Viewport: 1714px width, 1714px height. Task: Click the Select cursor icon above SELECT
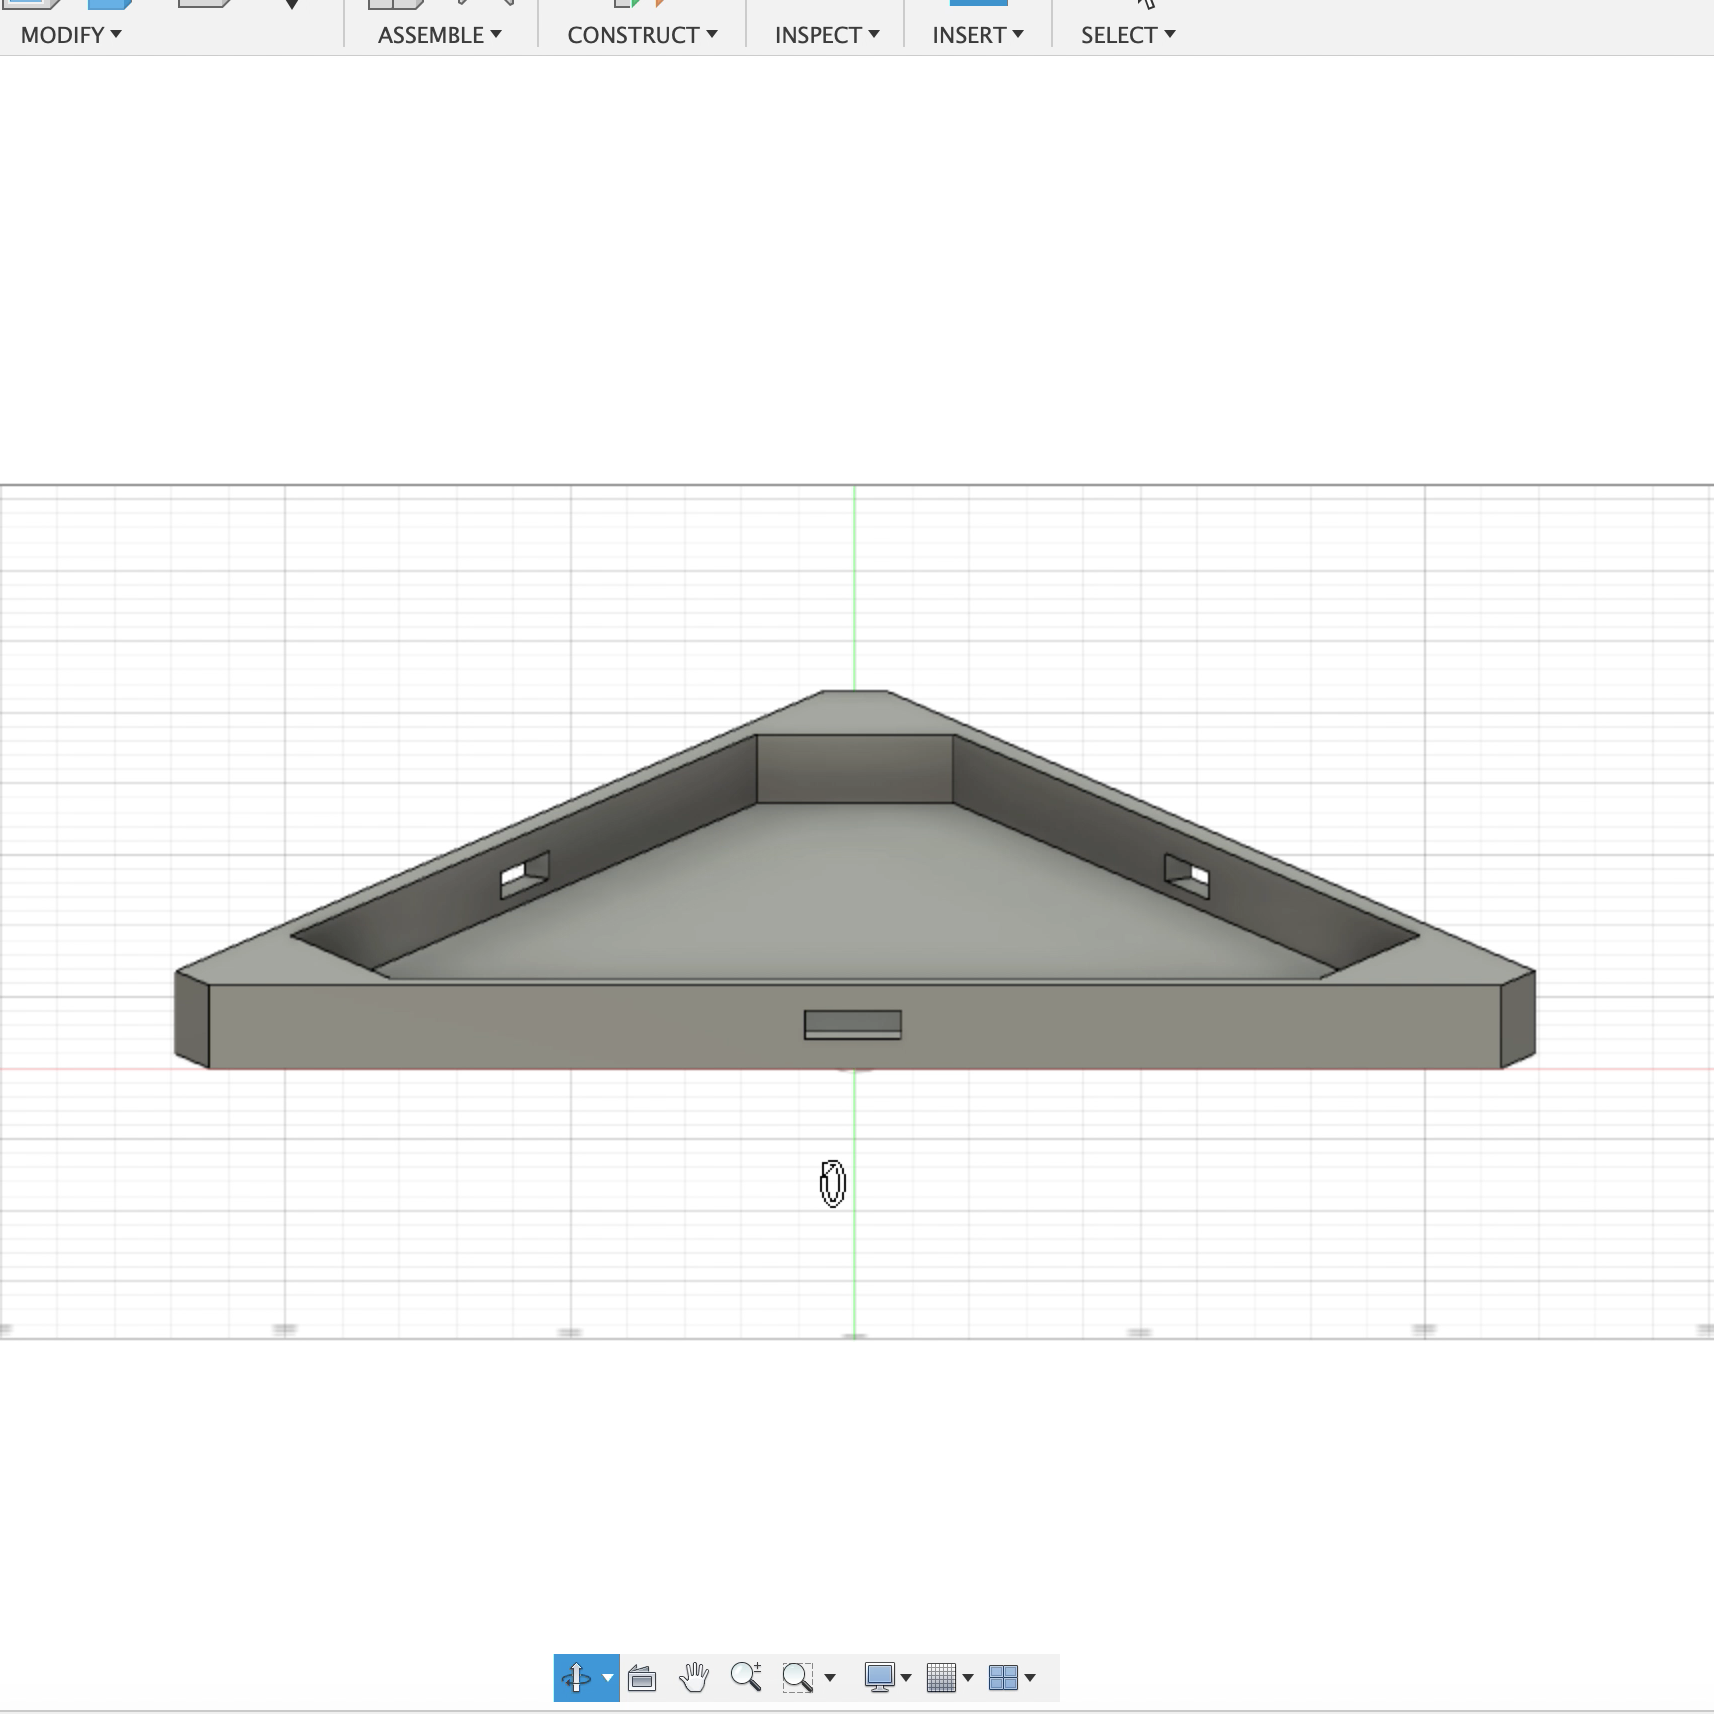pos(1146,6)
